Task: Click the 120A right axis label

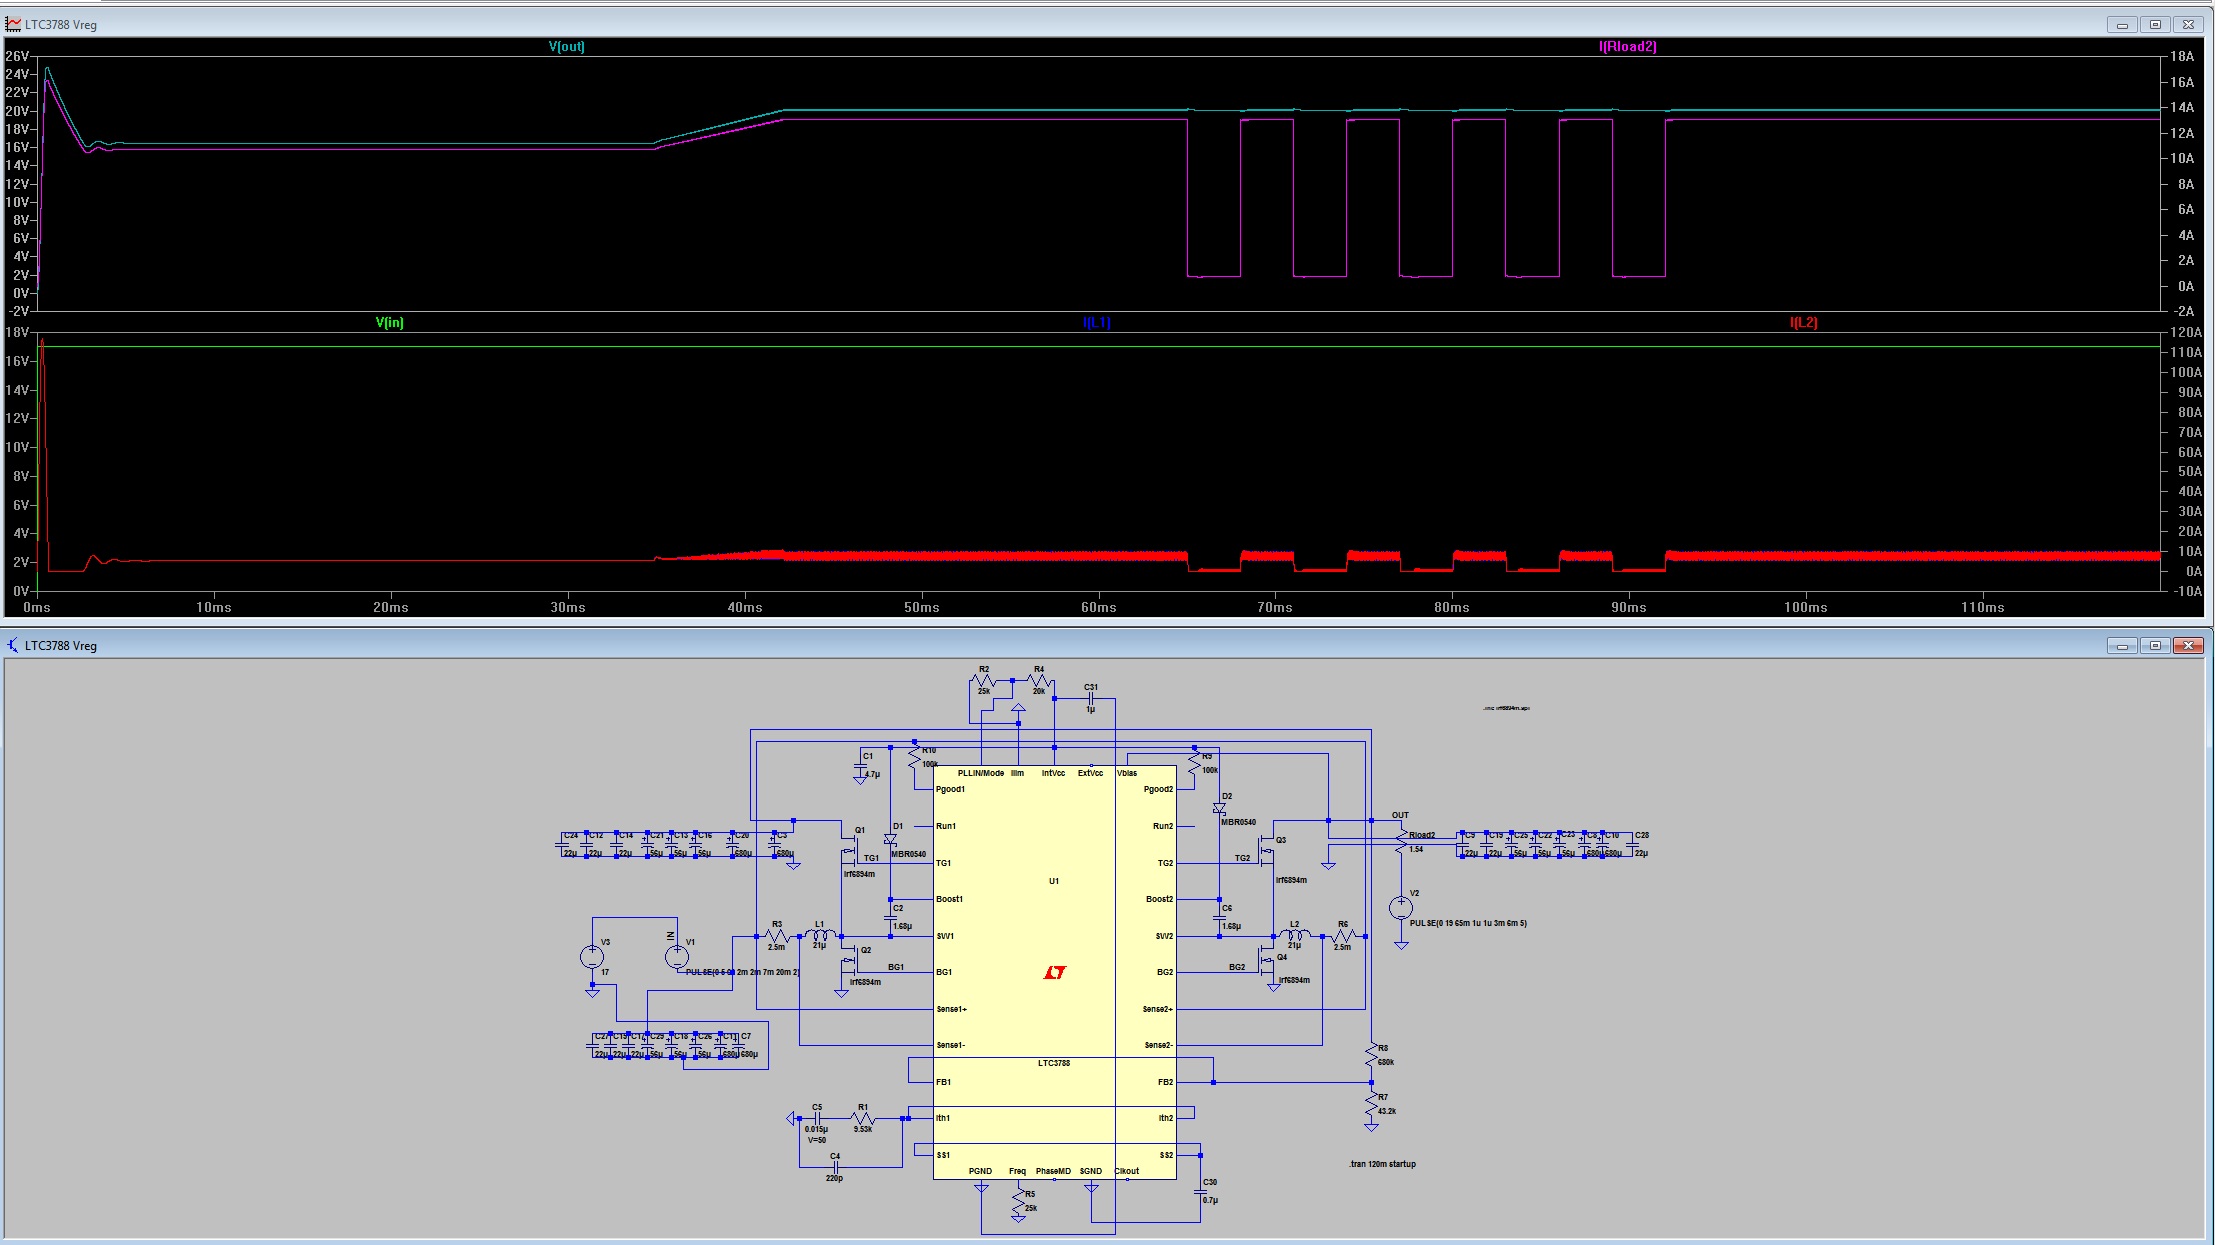Action: coord(2186,333)
